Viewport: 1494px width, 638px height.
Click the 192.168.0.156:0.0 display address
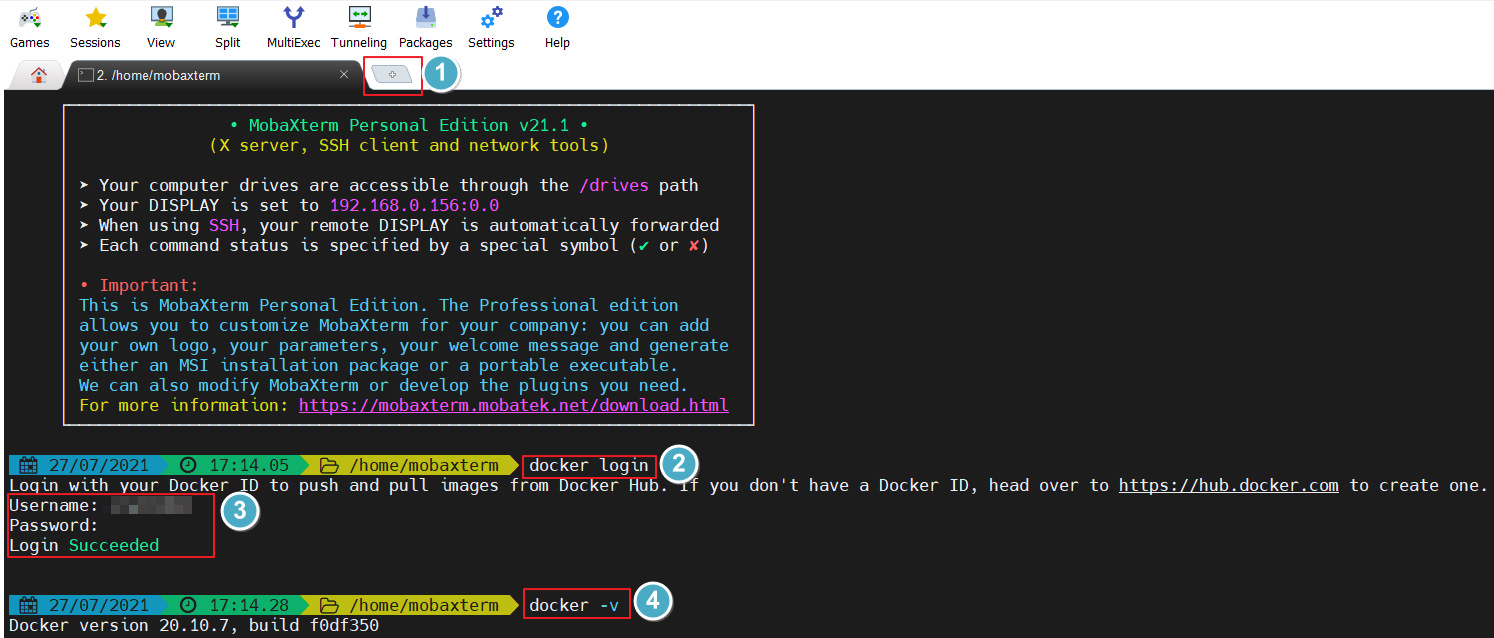[x=414, y=206]
